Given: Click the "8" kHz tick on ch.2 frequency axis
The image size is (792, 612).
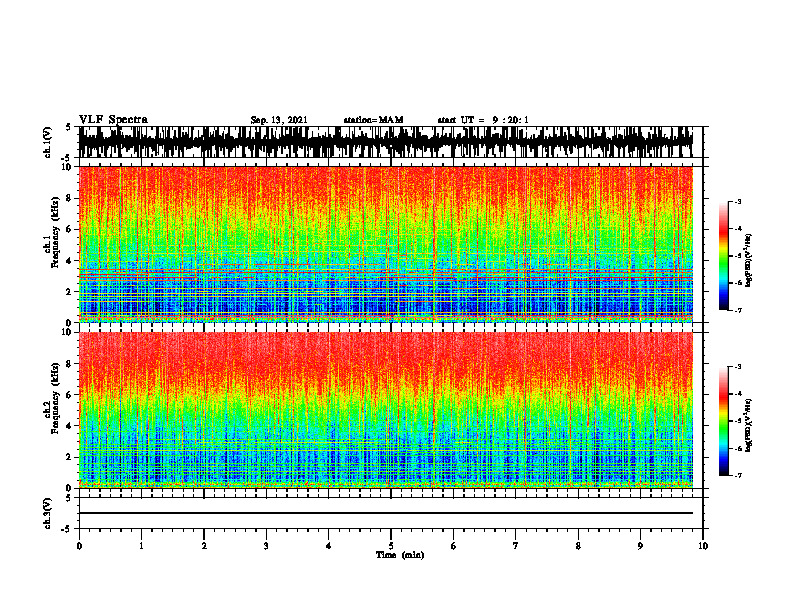Looking at the screenshot, I should (70, 364).
